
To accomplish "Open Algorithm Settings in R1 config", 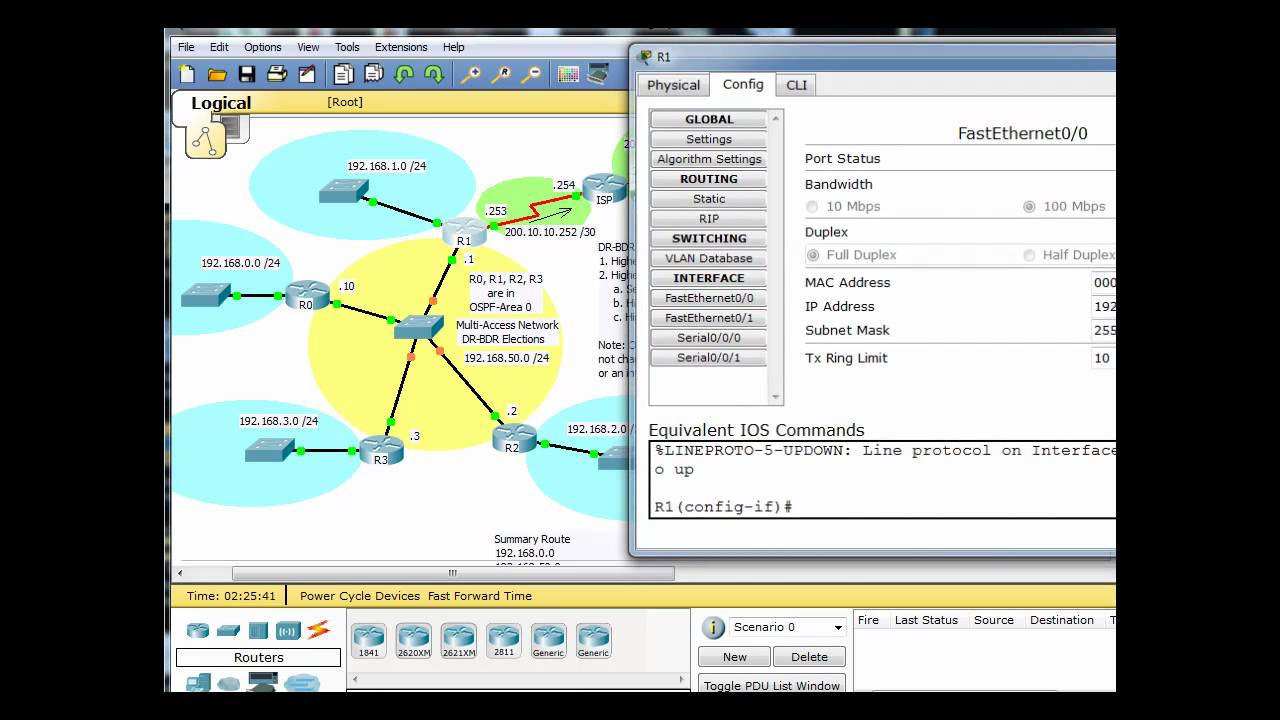I will coord(709,159).
